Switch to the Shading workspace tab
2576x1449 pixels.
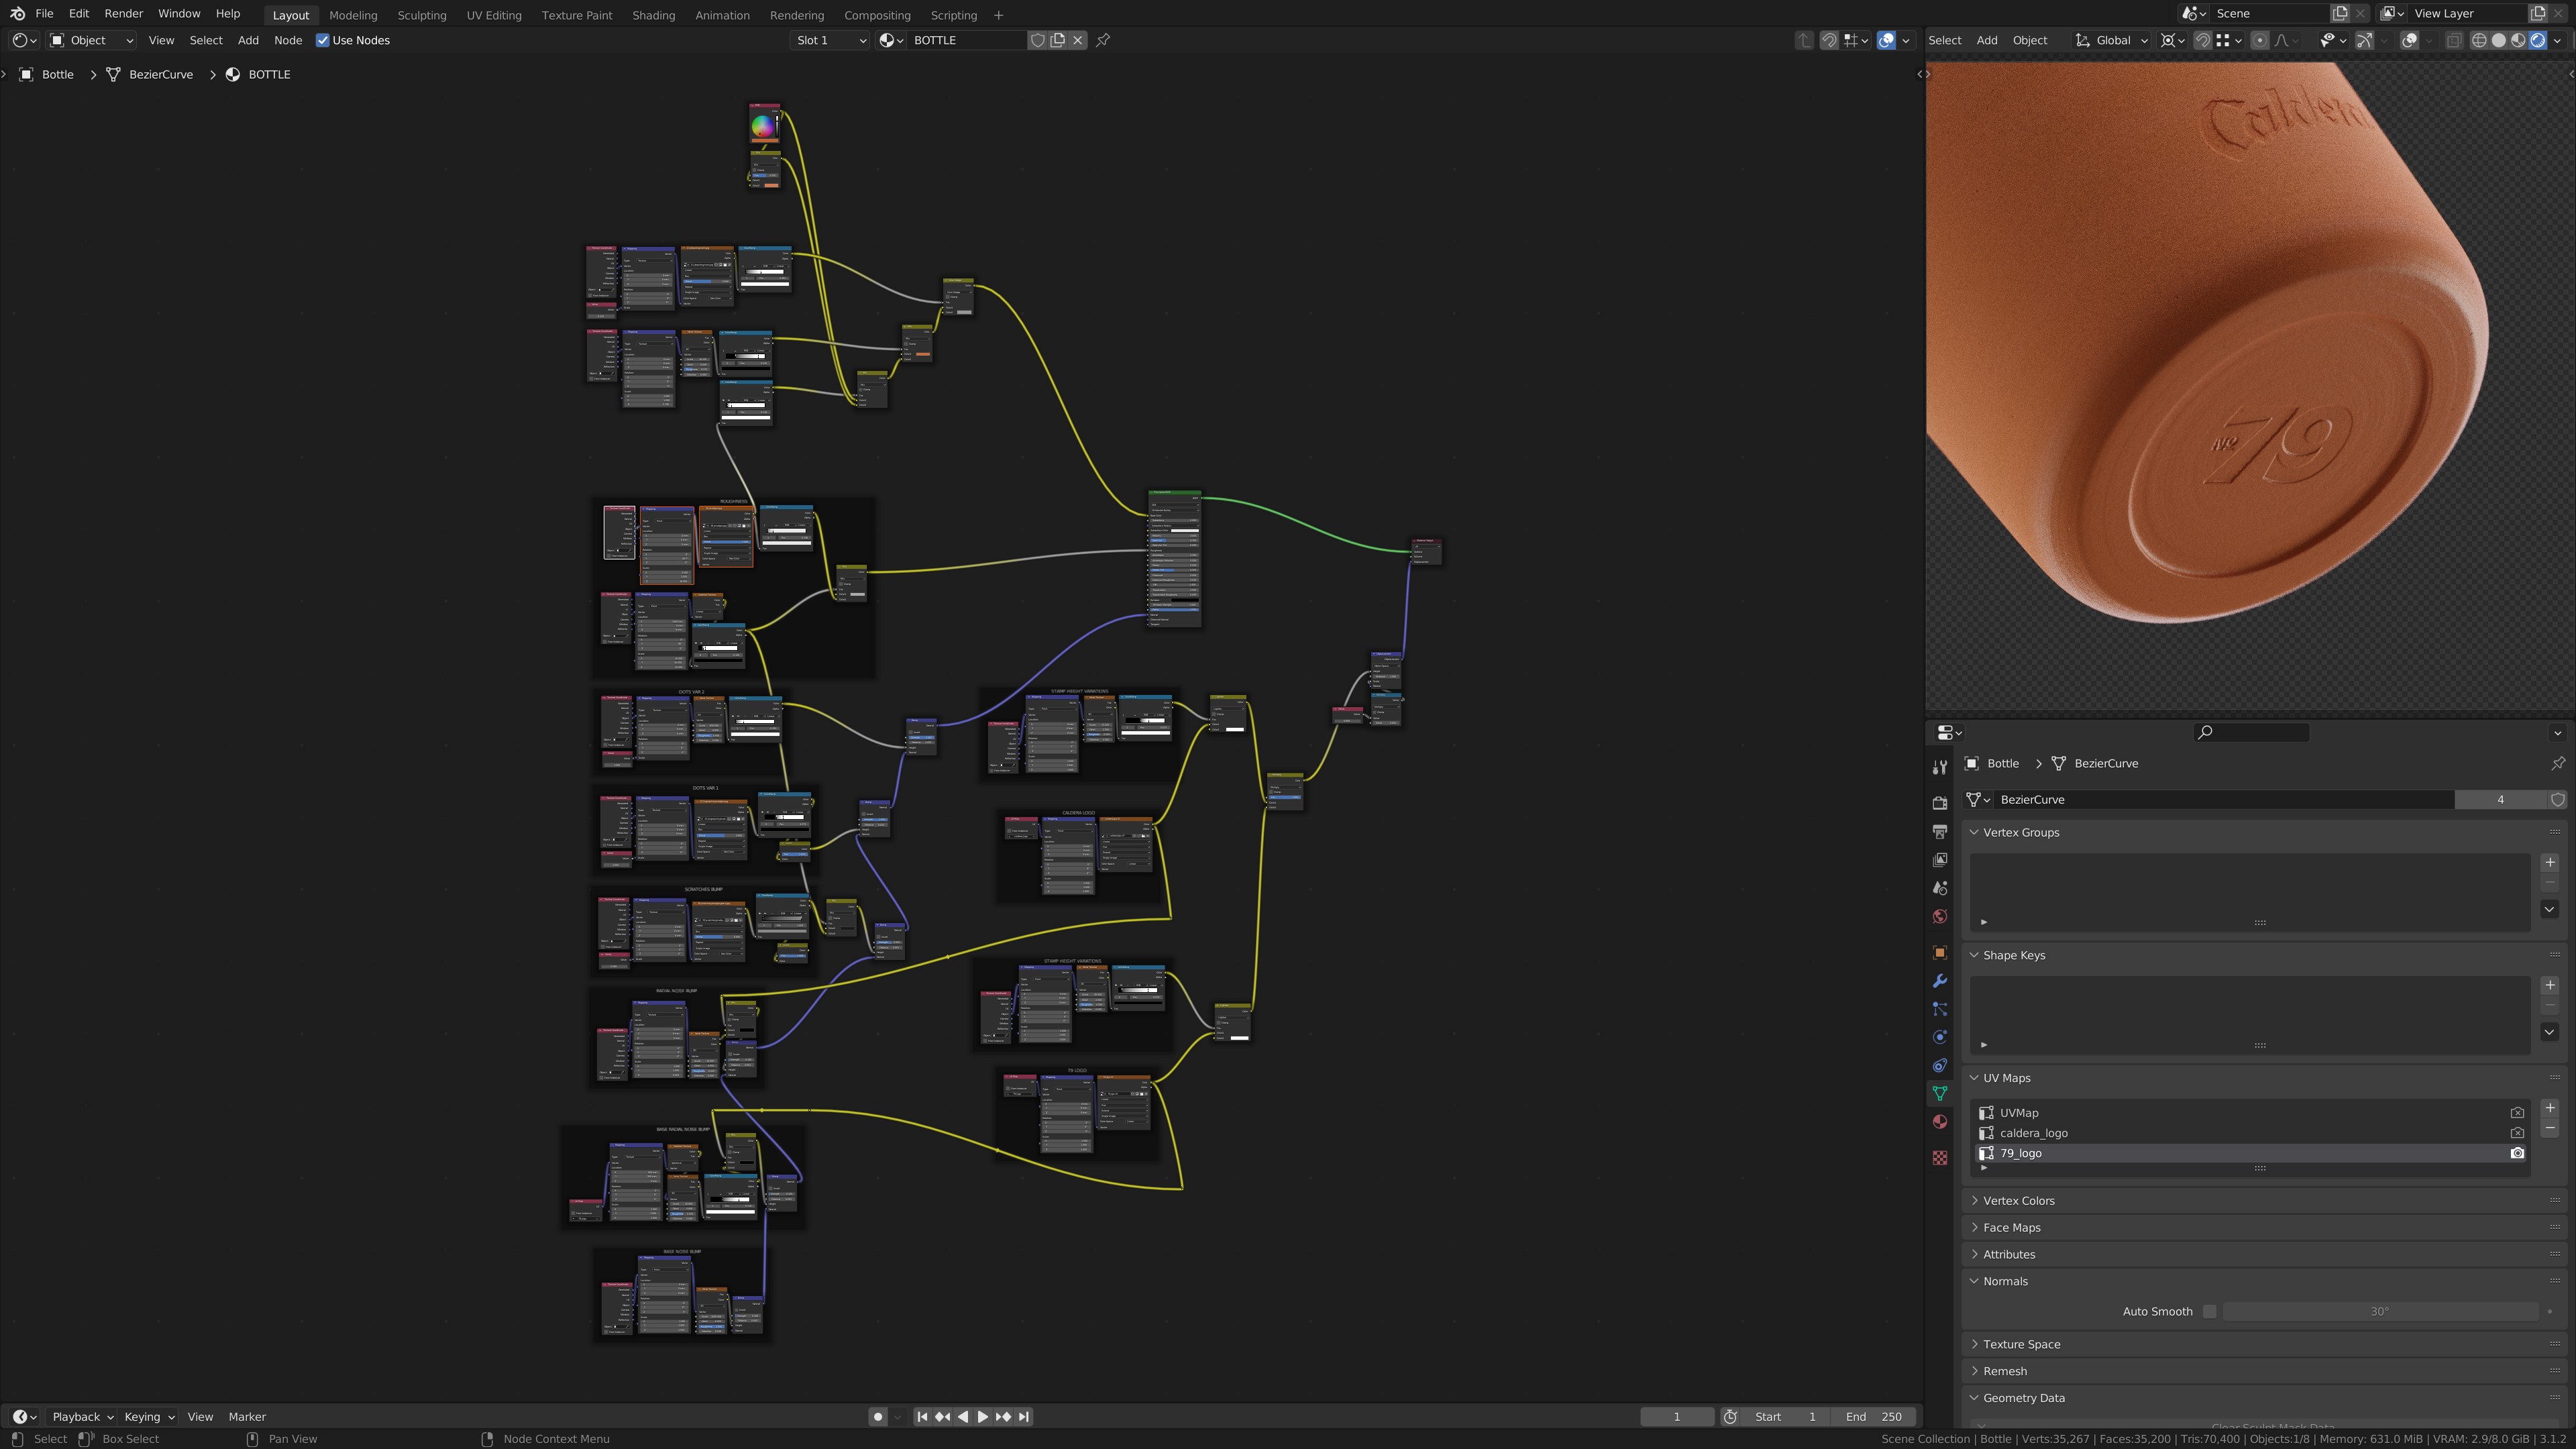pyautogui.click(x=653, y=15)
